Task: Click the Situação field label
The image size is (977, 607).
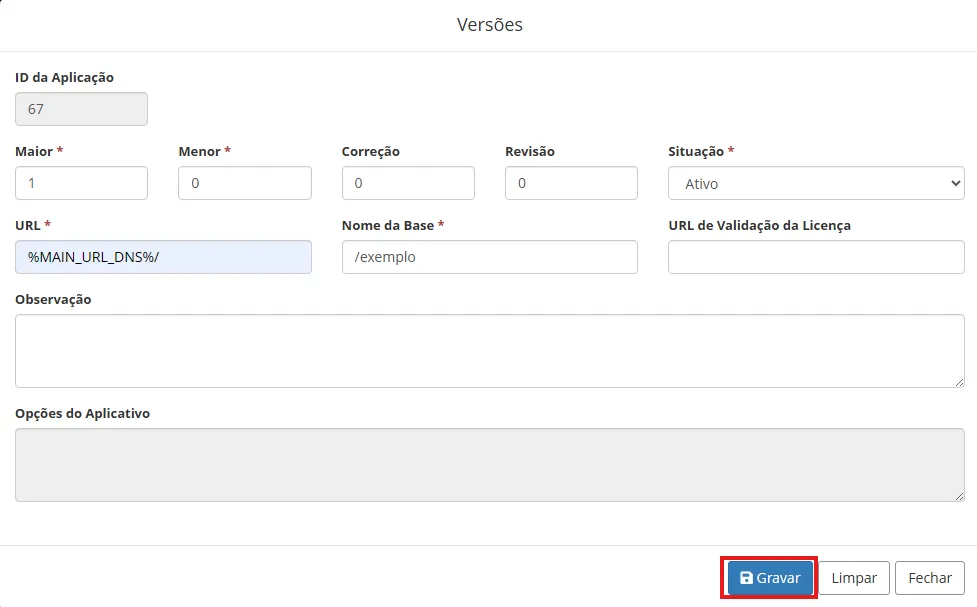Action: point(696,151)
